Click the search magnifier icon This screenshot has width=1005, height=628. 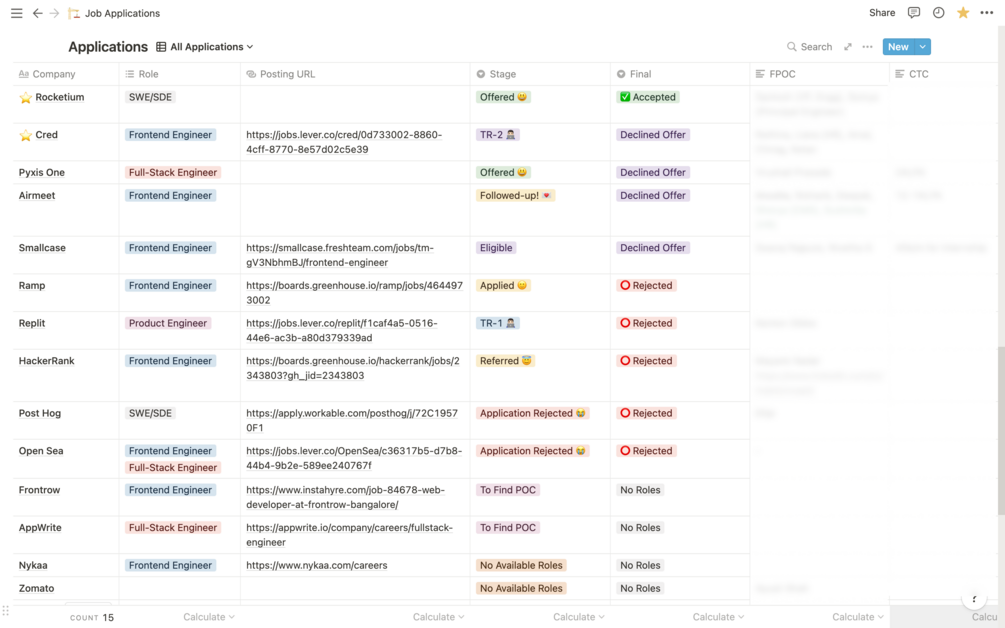coord(792,47)
